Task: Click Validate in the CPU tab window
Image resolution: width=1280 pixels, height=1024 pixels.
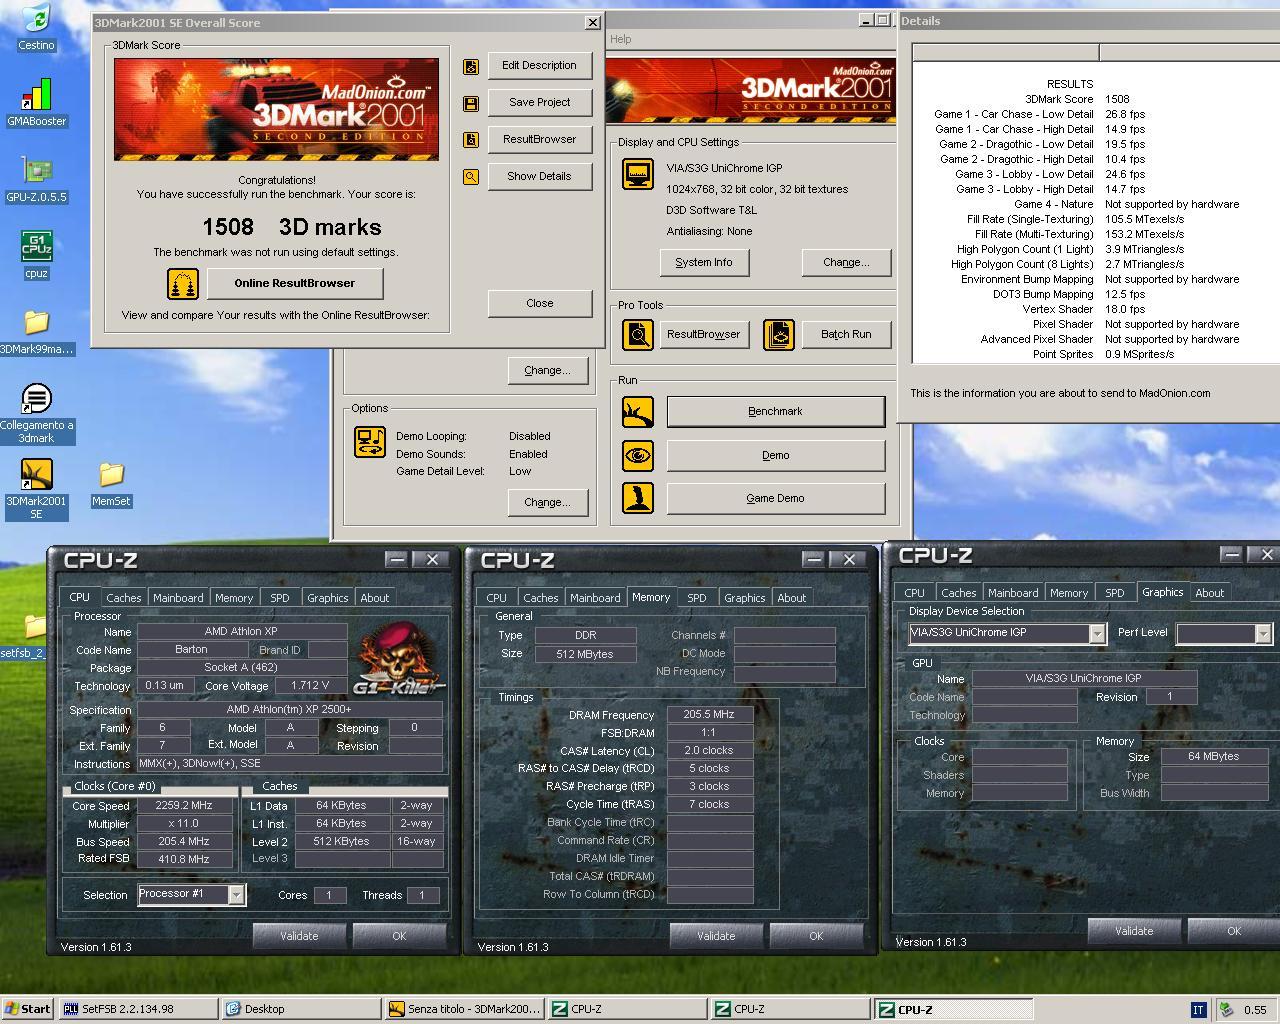Action: (x=299, y=936)
